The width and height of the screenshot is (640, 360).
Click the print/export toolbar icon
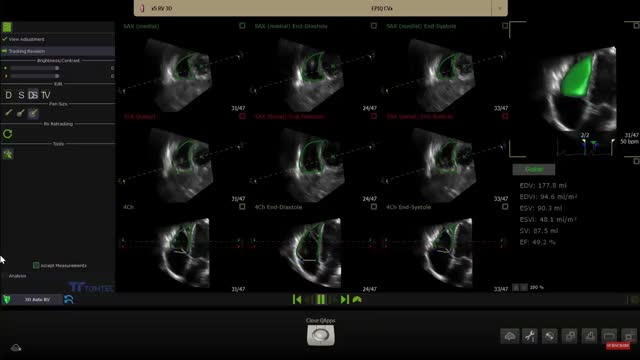click(x=589, y=336)
